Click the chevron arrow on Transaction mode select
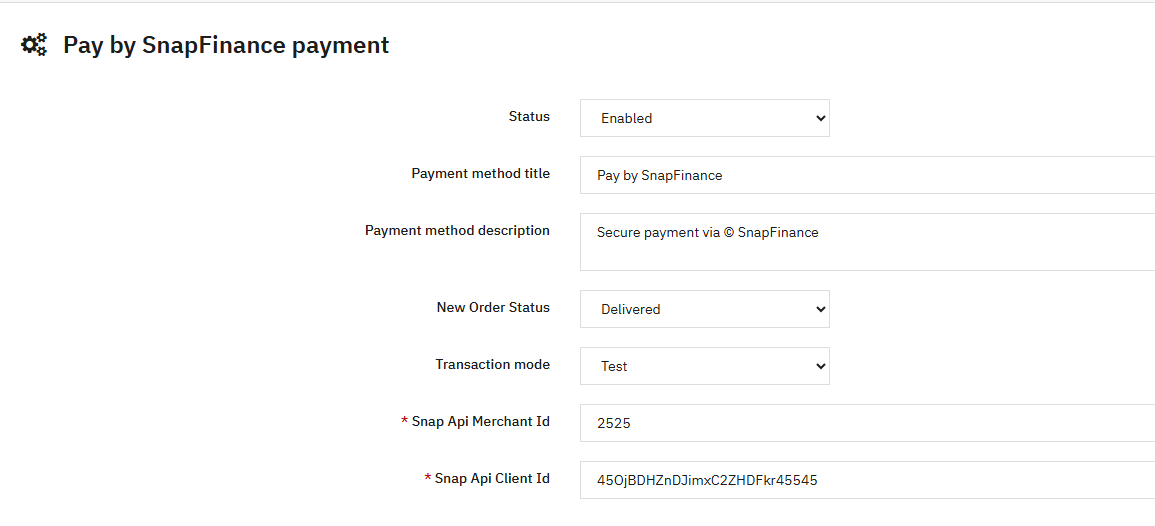Screen dimensions: 1155x526 pos(821,366)
